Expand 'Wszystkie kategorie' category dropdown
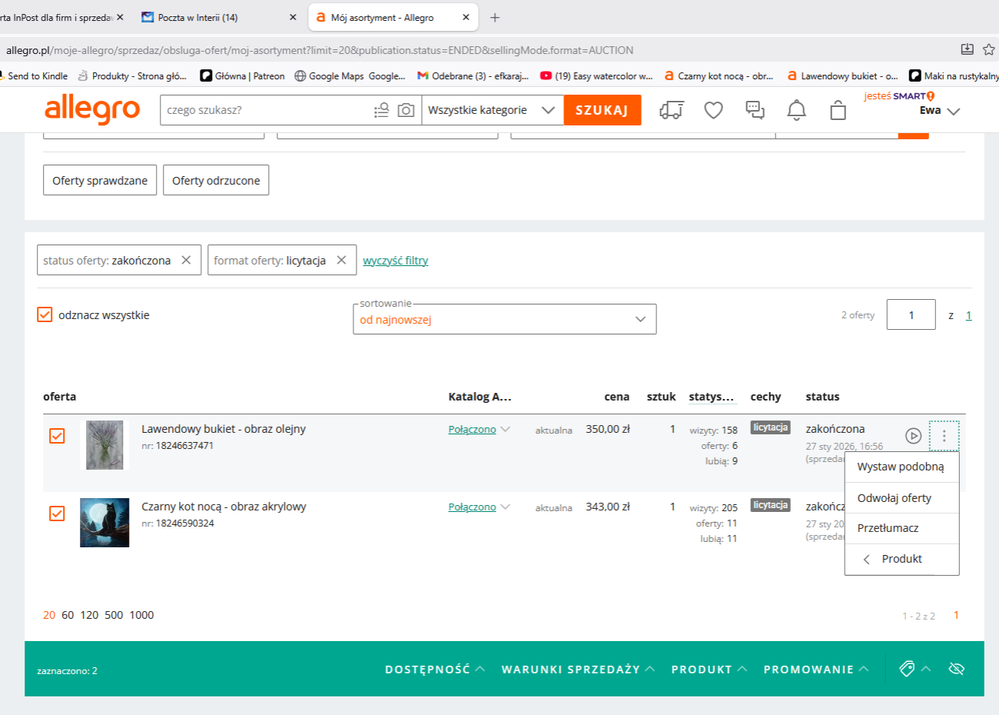The width and height of the screenshot is (999, 715). point(491,110)
